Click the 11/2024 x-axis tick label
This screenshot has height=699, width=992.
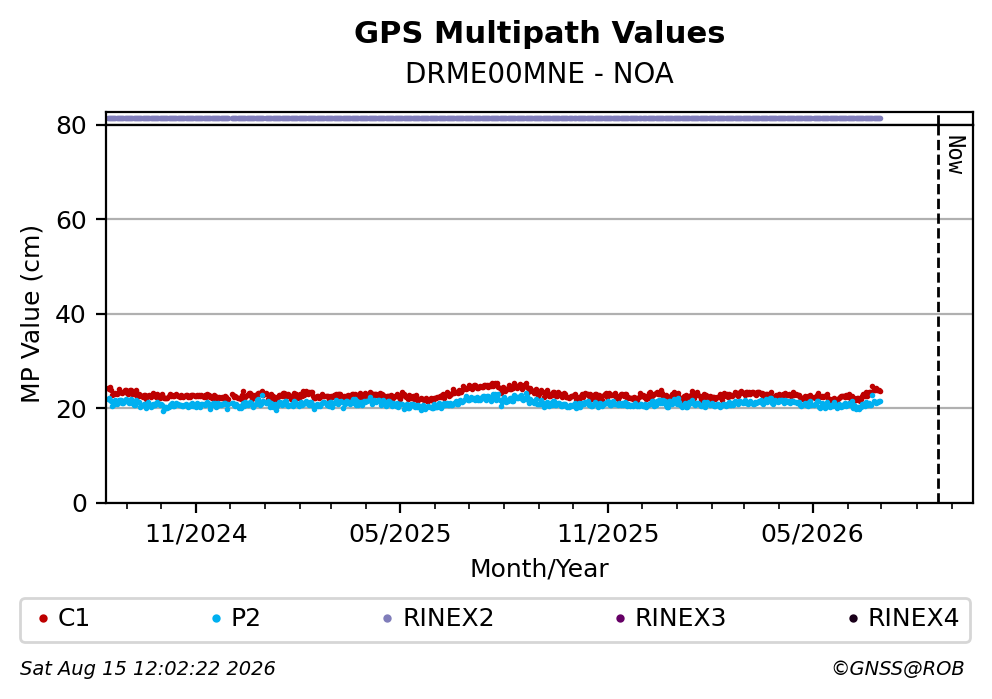click(x=196, y=534)
